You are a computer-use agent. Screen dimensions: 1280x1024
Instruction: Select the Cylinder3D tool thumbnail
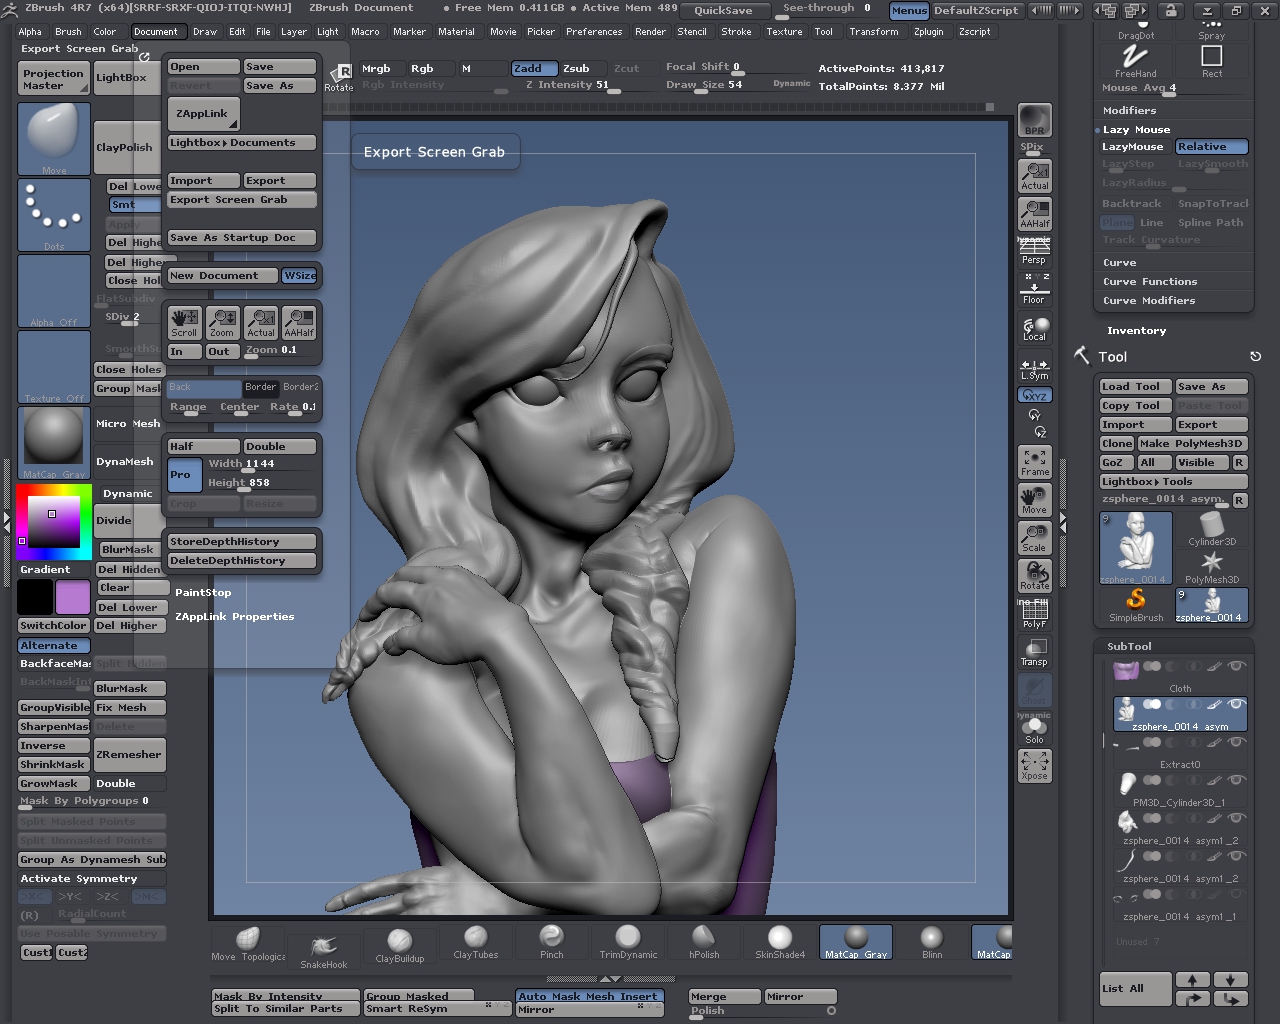[x=1212, y=529]
